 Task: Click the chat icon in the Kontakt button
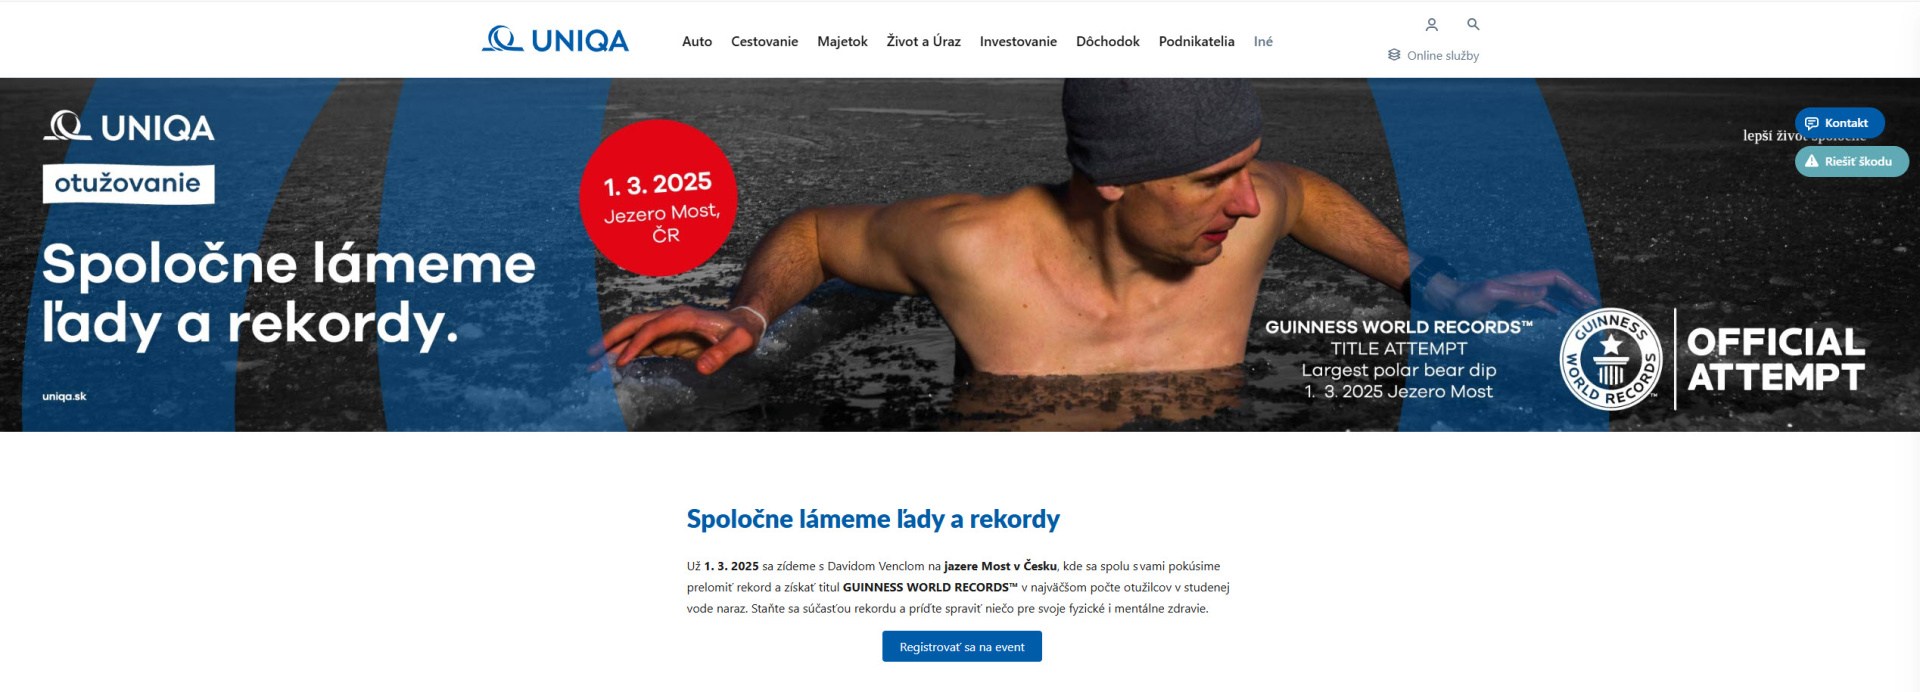[x=1811, y=123]
